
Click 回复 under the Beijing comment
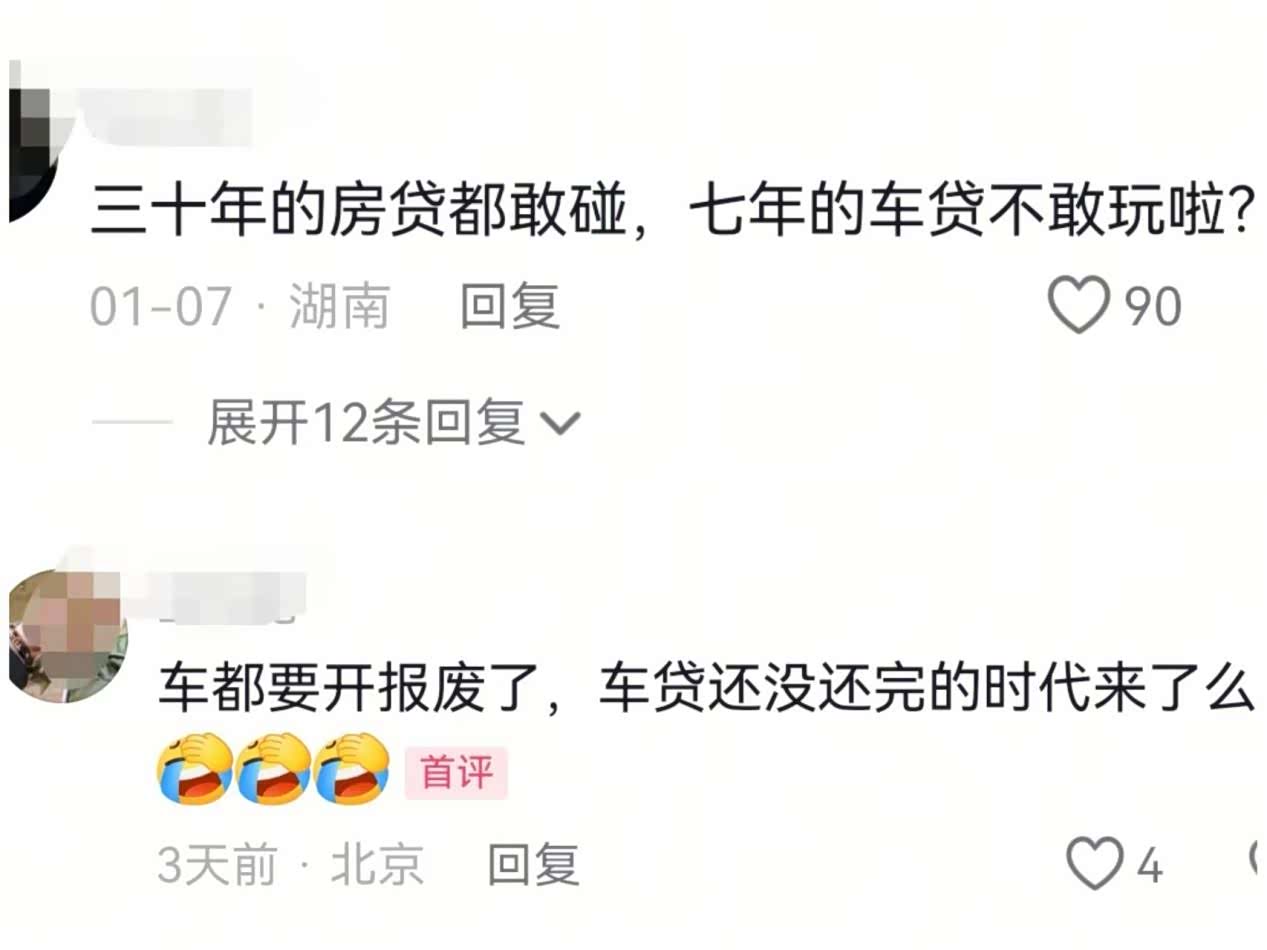(x=533, y=864)
